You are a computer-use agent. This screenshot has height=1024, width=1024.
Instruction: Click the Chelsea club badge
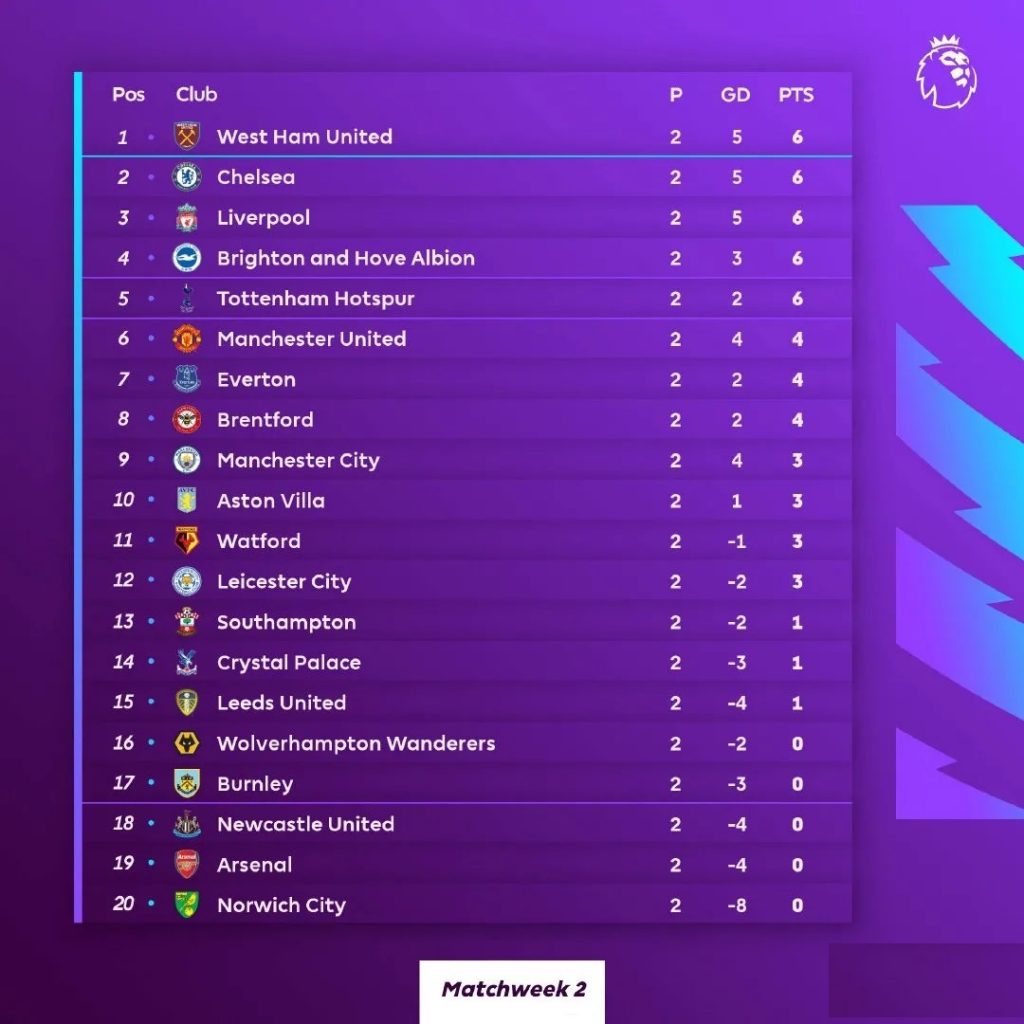[187, 177]
